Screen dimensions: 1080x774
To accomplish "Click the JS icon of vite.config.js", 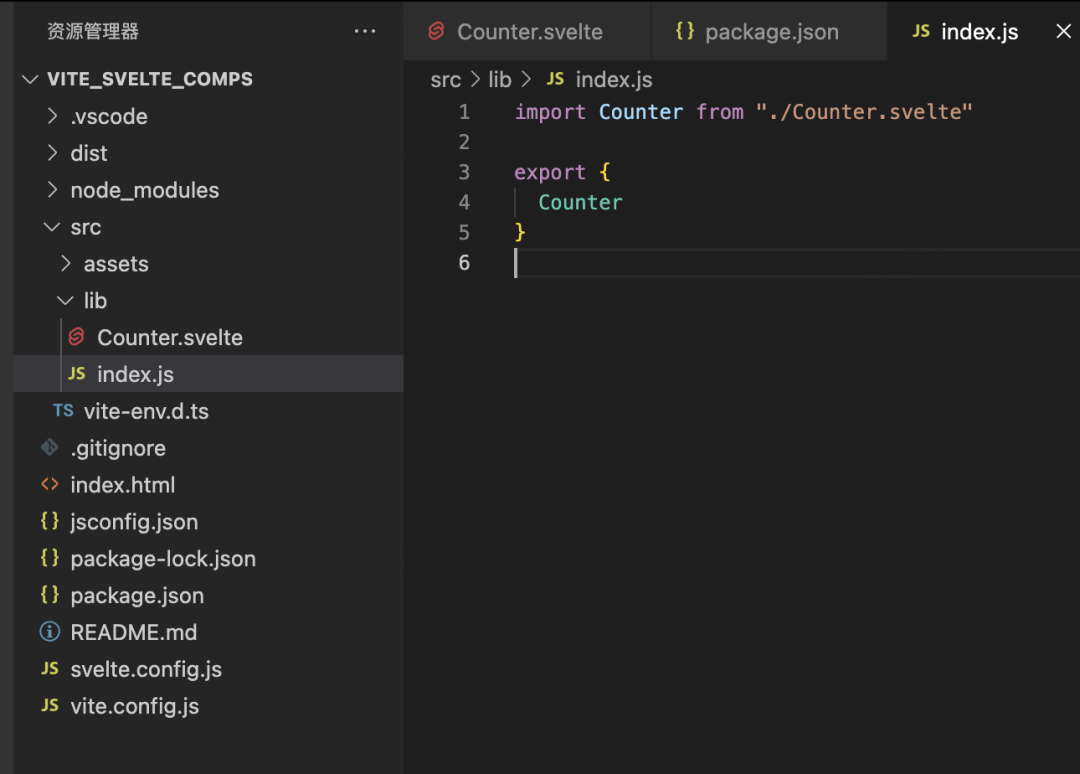I will [x=50, y=705].
